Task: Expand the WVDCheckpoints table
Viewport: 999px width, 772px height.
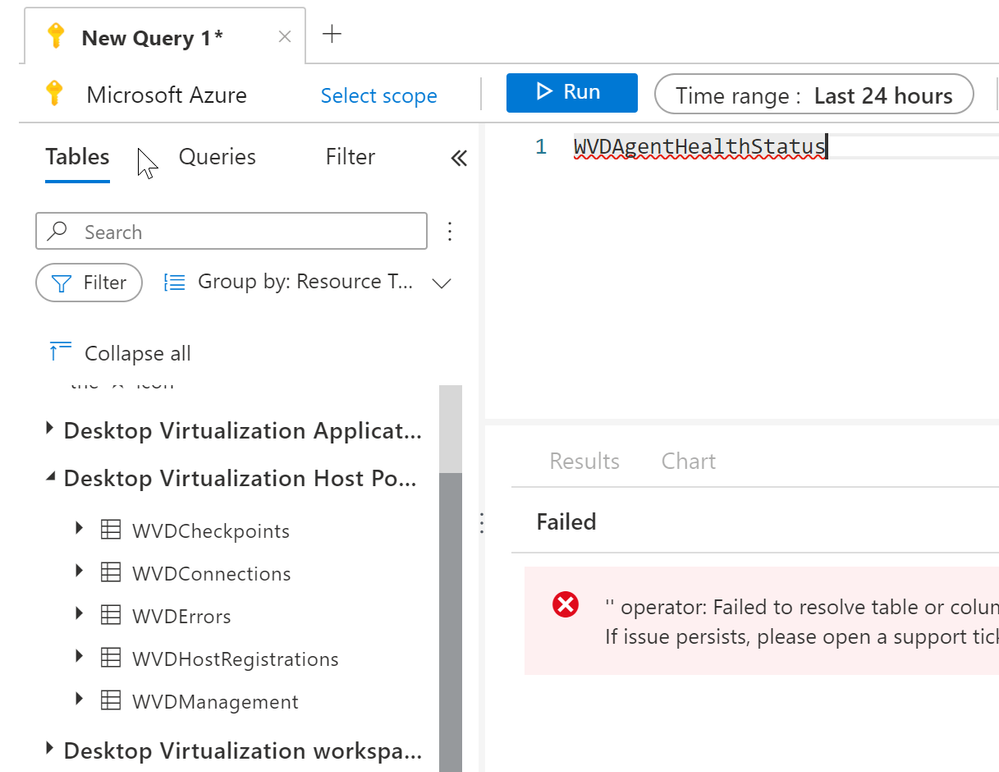Action: (80, 529)
